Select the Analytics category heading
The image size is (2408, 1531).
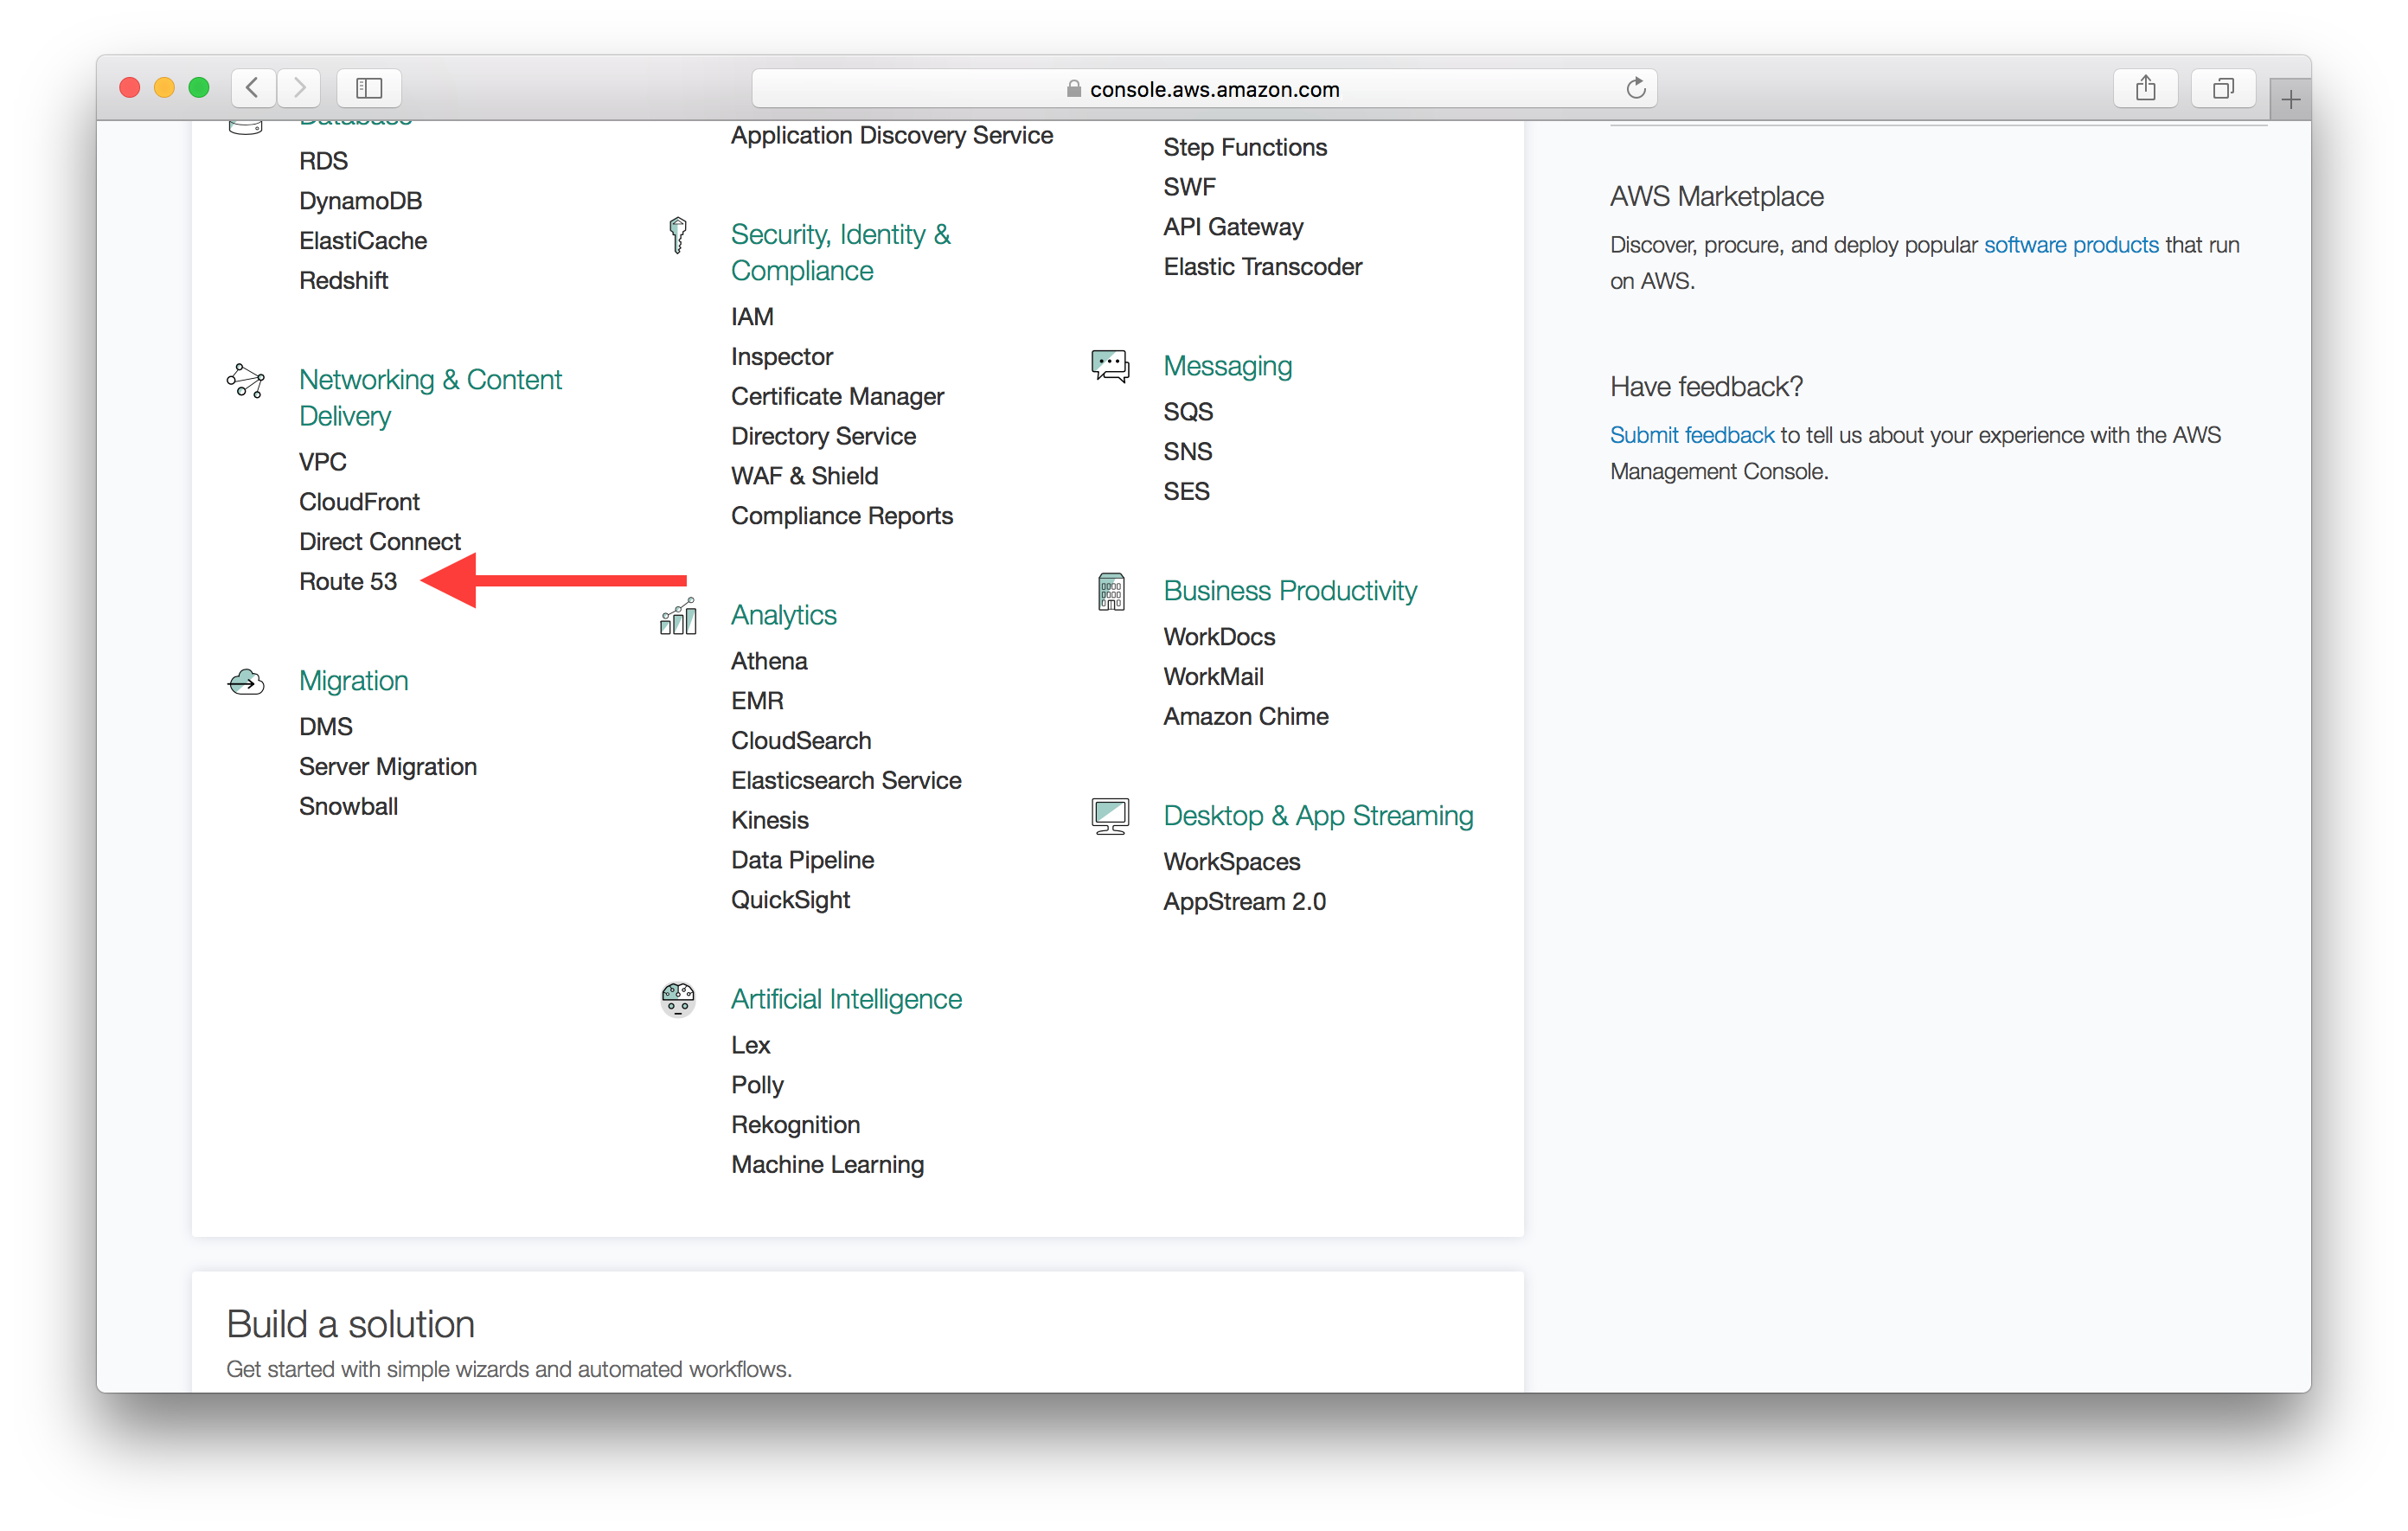pos(783,615)
